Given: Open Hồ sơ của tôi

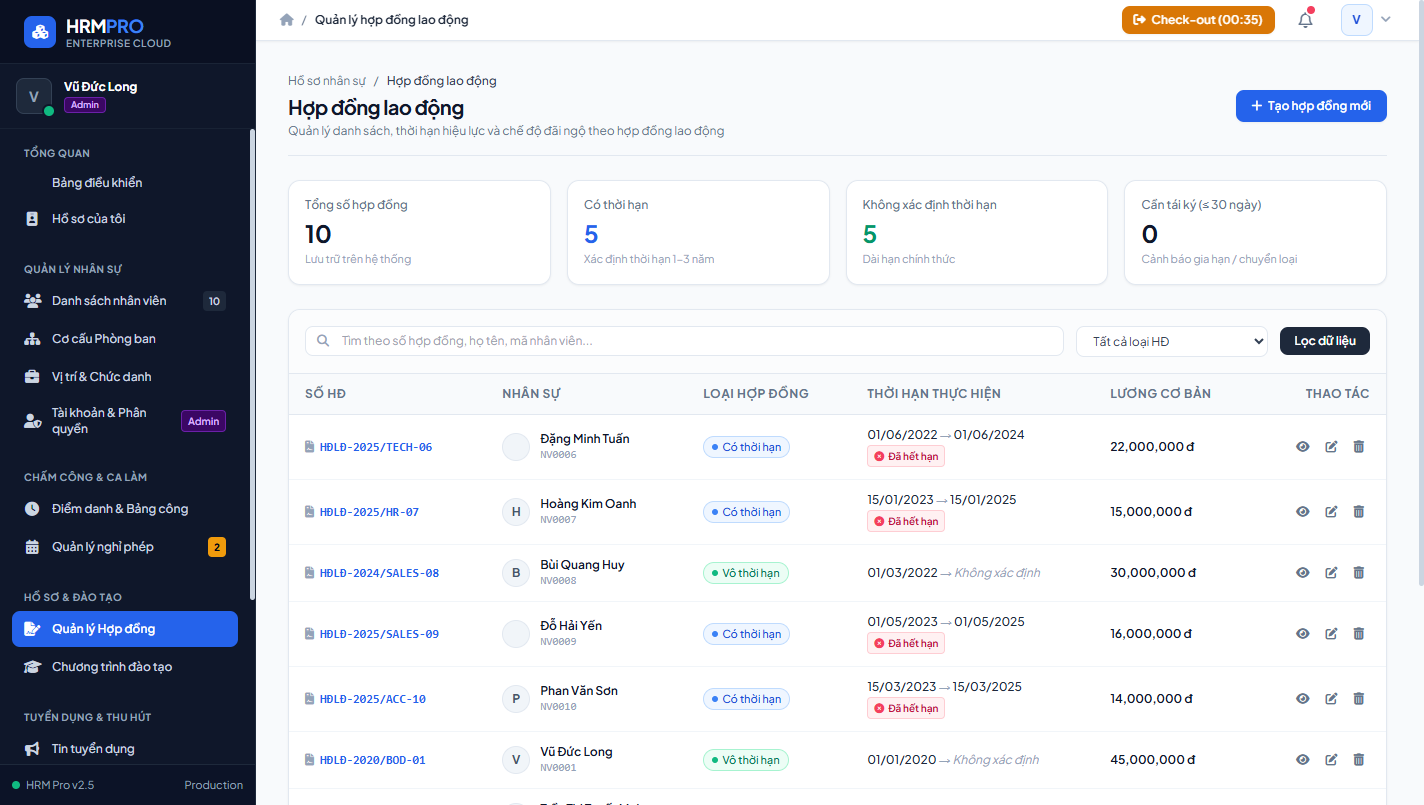Looking at the screenshot, I should click(x=125, y=219).
